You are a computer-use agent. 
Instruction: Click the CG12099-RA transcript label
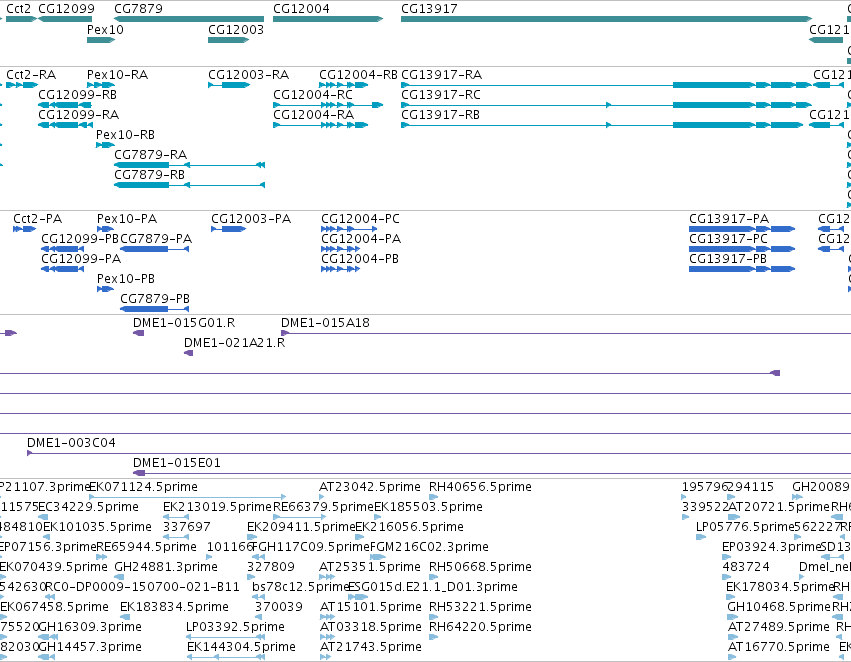coord(78,114)
